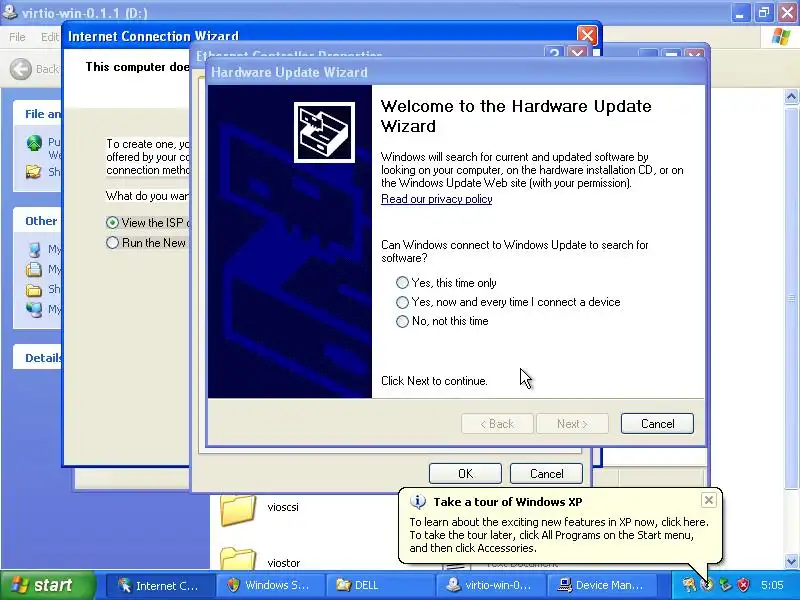Switch to Windows S... taskbar button

(270, 585)
